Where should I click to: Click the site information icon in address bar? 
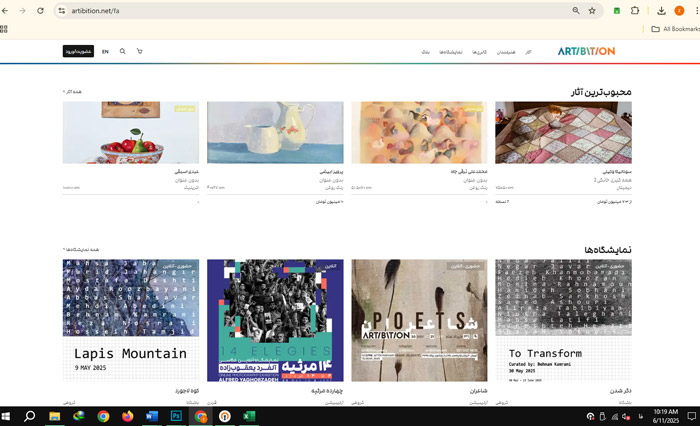[62, 11]
